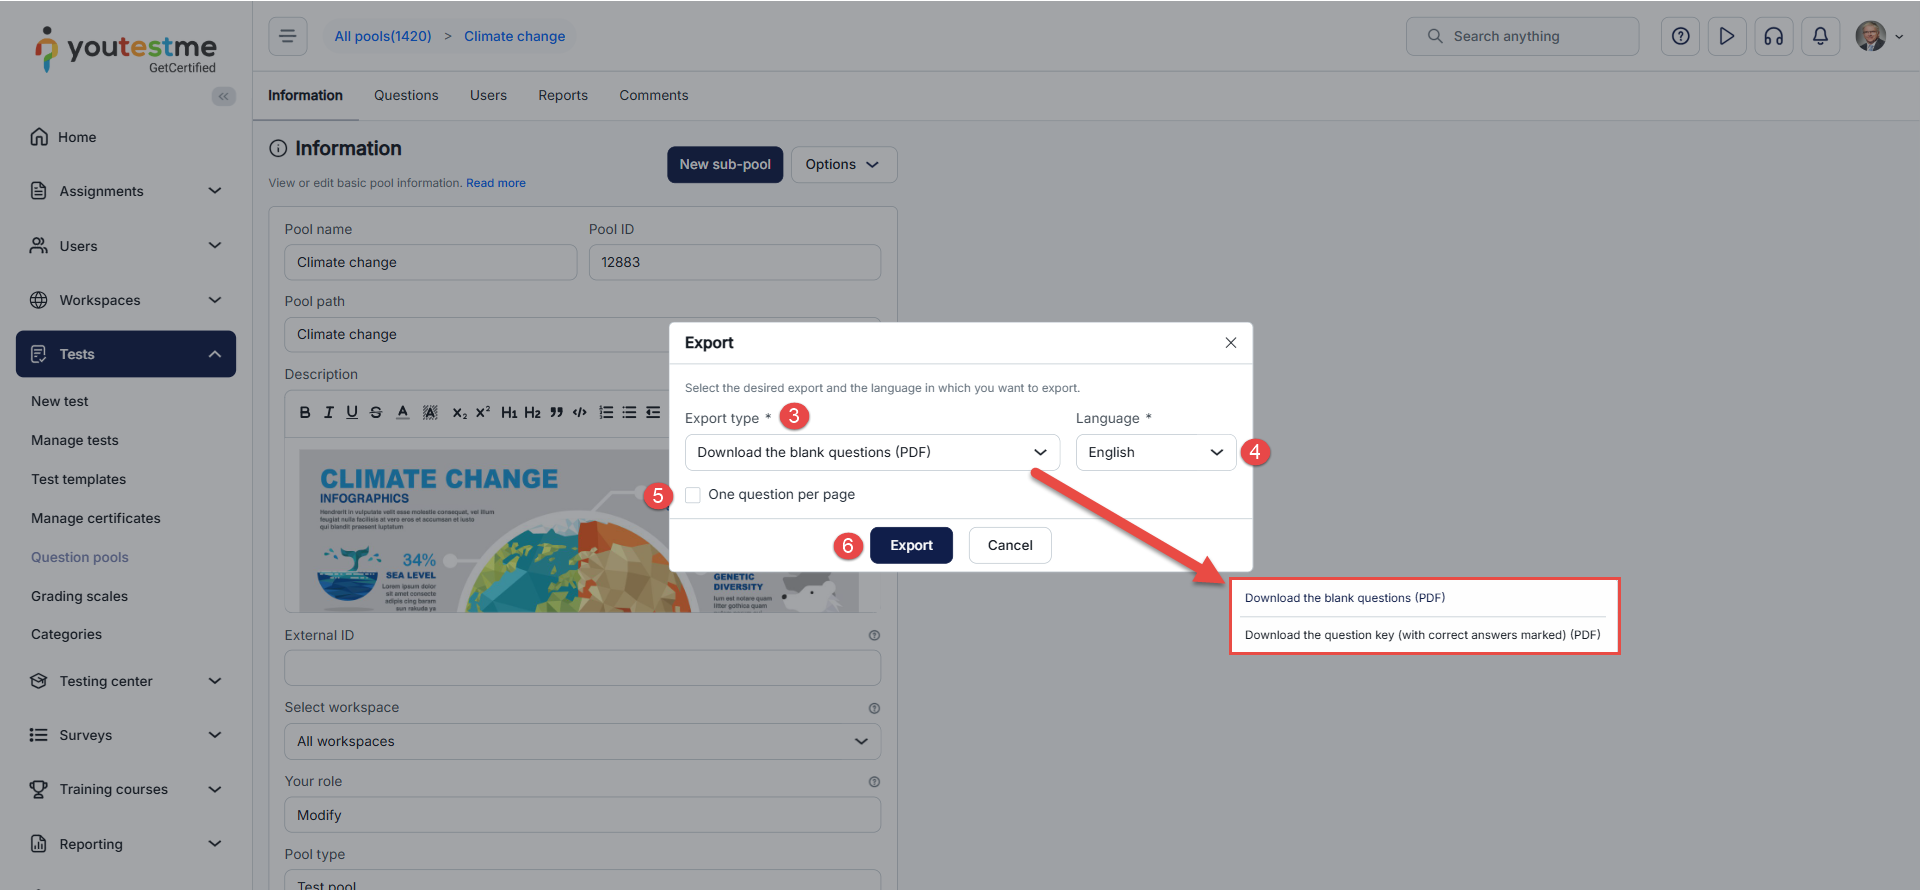Apply bold formatting in description editor
Screen dimensions: 1920x890
tap(305, 412)
